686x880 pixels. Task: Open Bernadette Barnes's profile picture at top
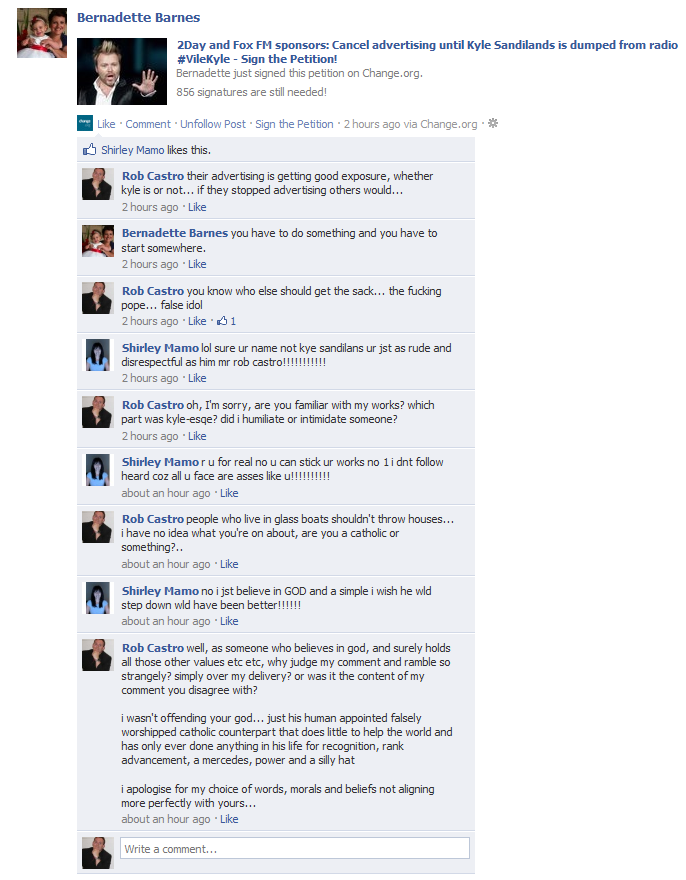point(42,33)
